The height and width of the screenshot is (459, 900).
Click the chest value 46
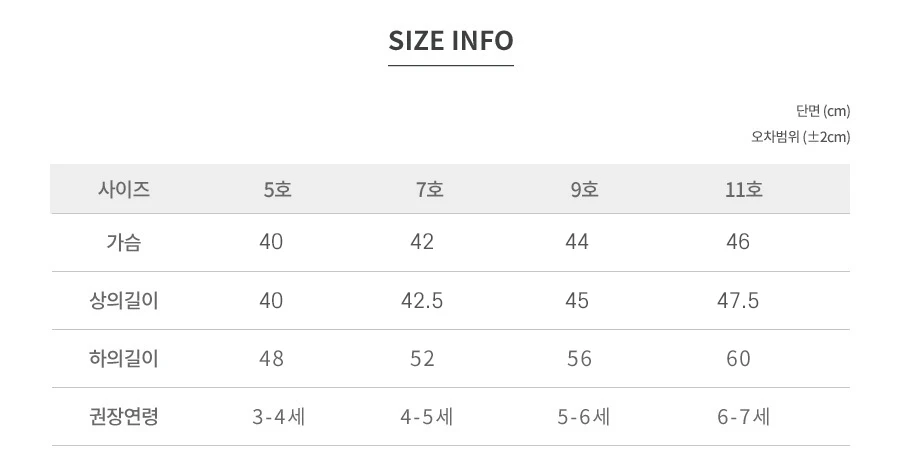(738, 242)
